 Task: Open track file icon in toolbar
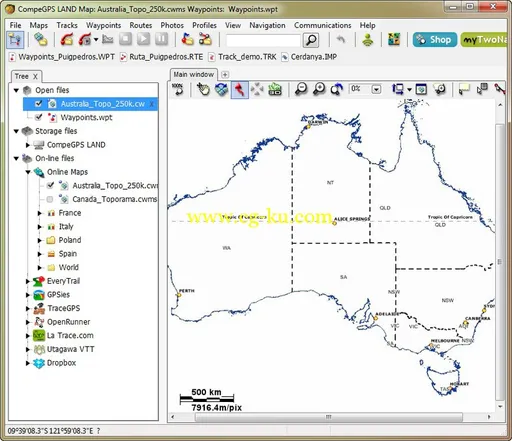click(67, 40)
